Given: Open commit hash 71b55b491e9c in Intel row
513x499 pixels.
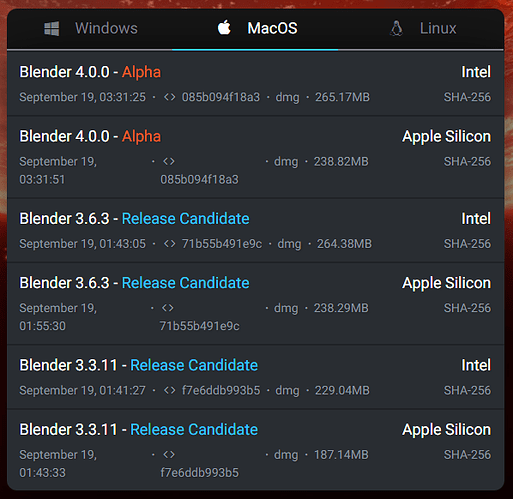Looking at the screenshot, I should [222, 244].
